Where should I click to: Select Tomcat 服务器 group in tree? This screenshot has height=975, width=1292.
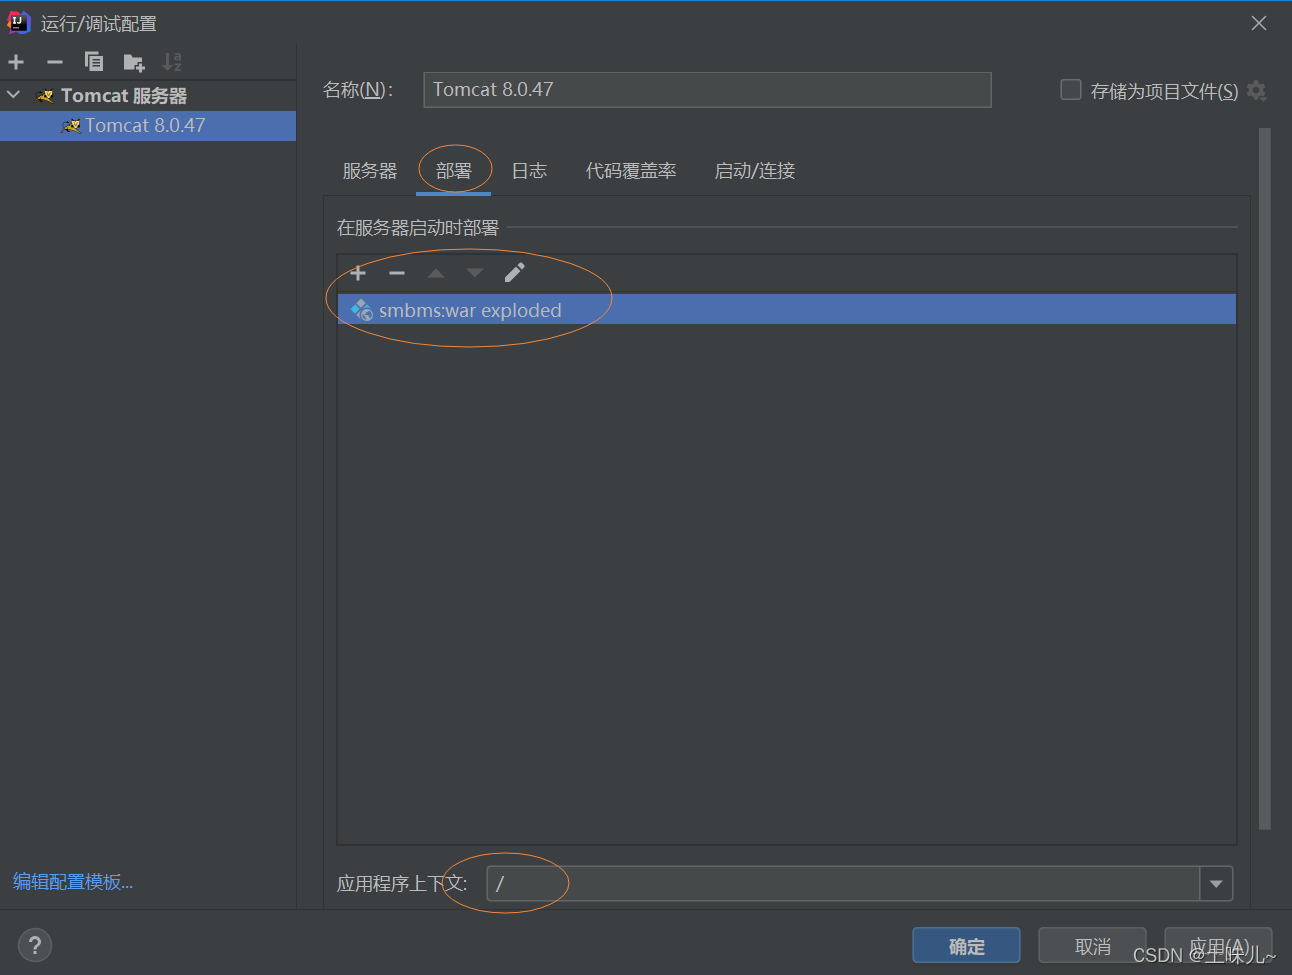coord(124,96)
